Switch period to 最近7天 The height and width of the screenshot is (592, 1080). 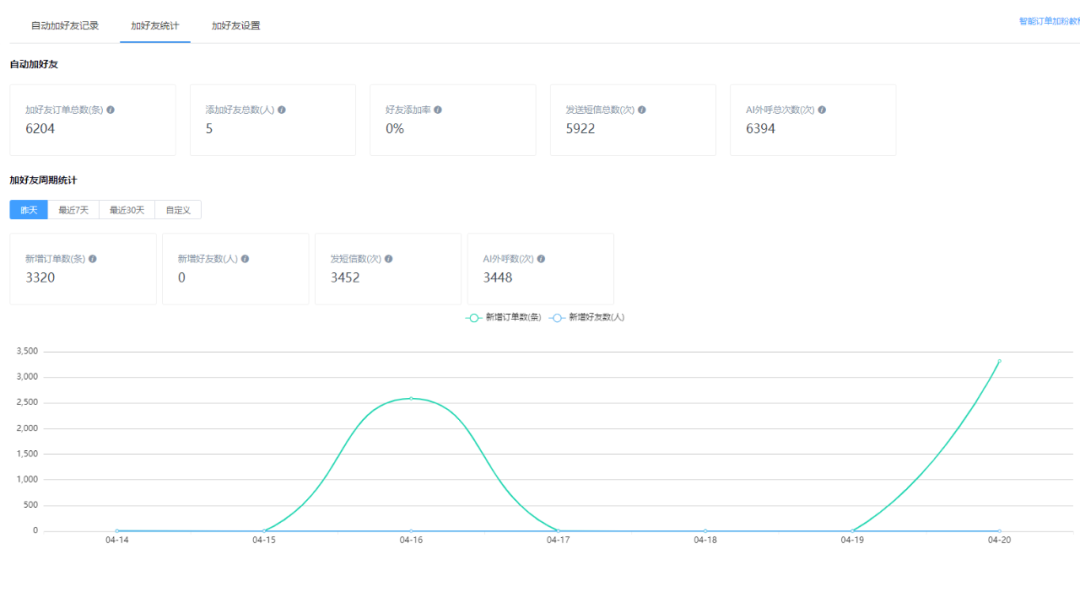point(73,210)
